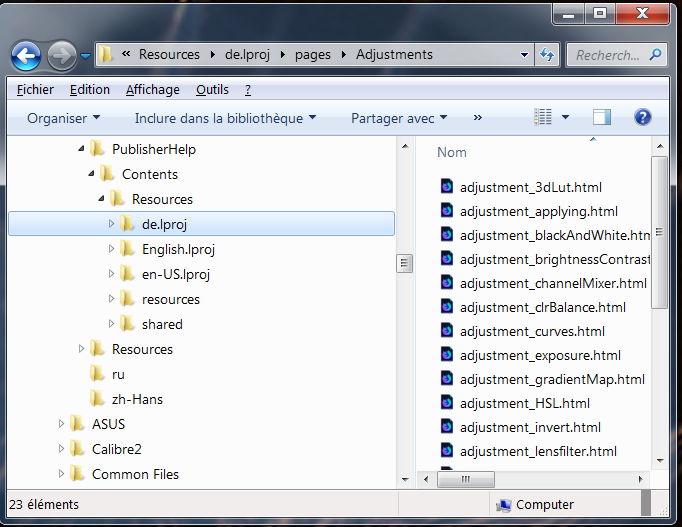The image size is (682, 527).
Task: Click de.lproj in the address breadcrumb
Action: [x=247, y=54]
